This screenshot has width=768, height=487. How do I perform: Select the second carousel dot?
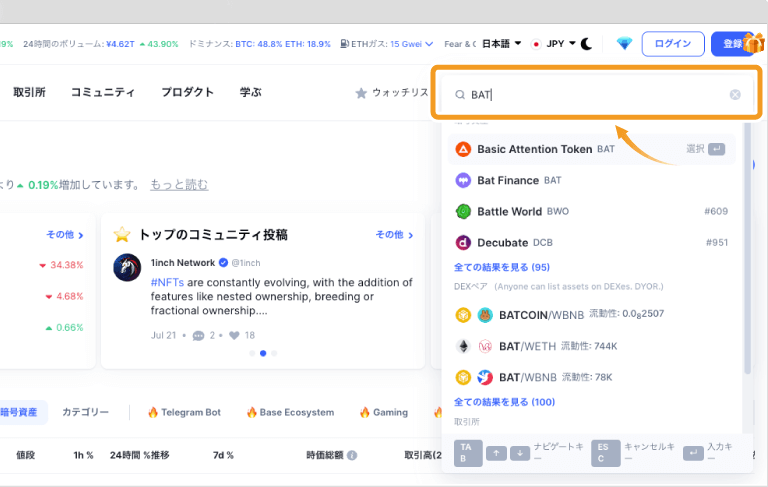[x=263, y=353]
